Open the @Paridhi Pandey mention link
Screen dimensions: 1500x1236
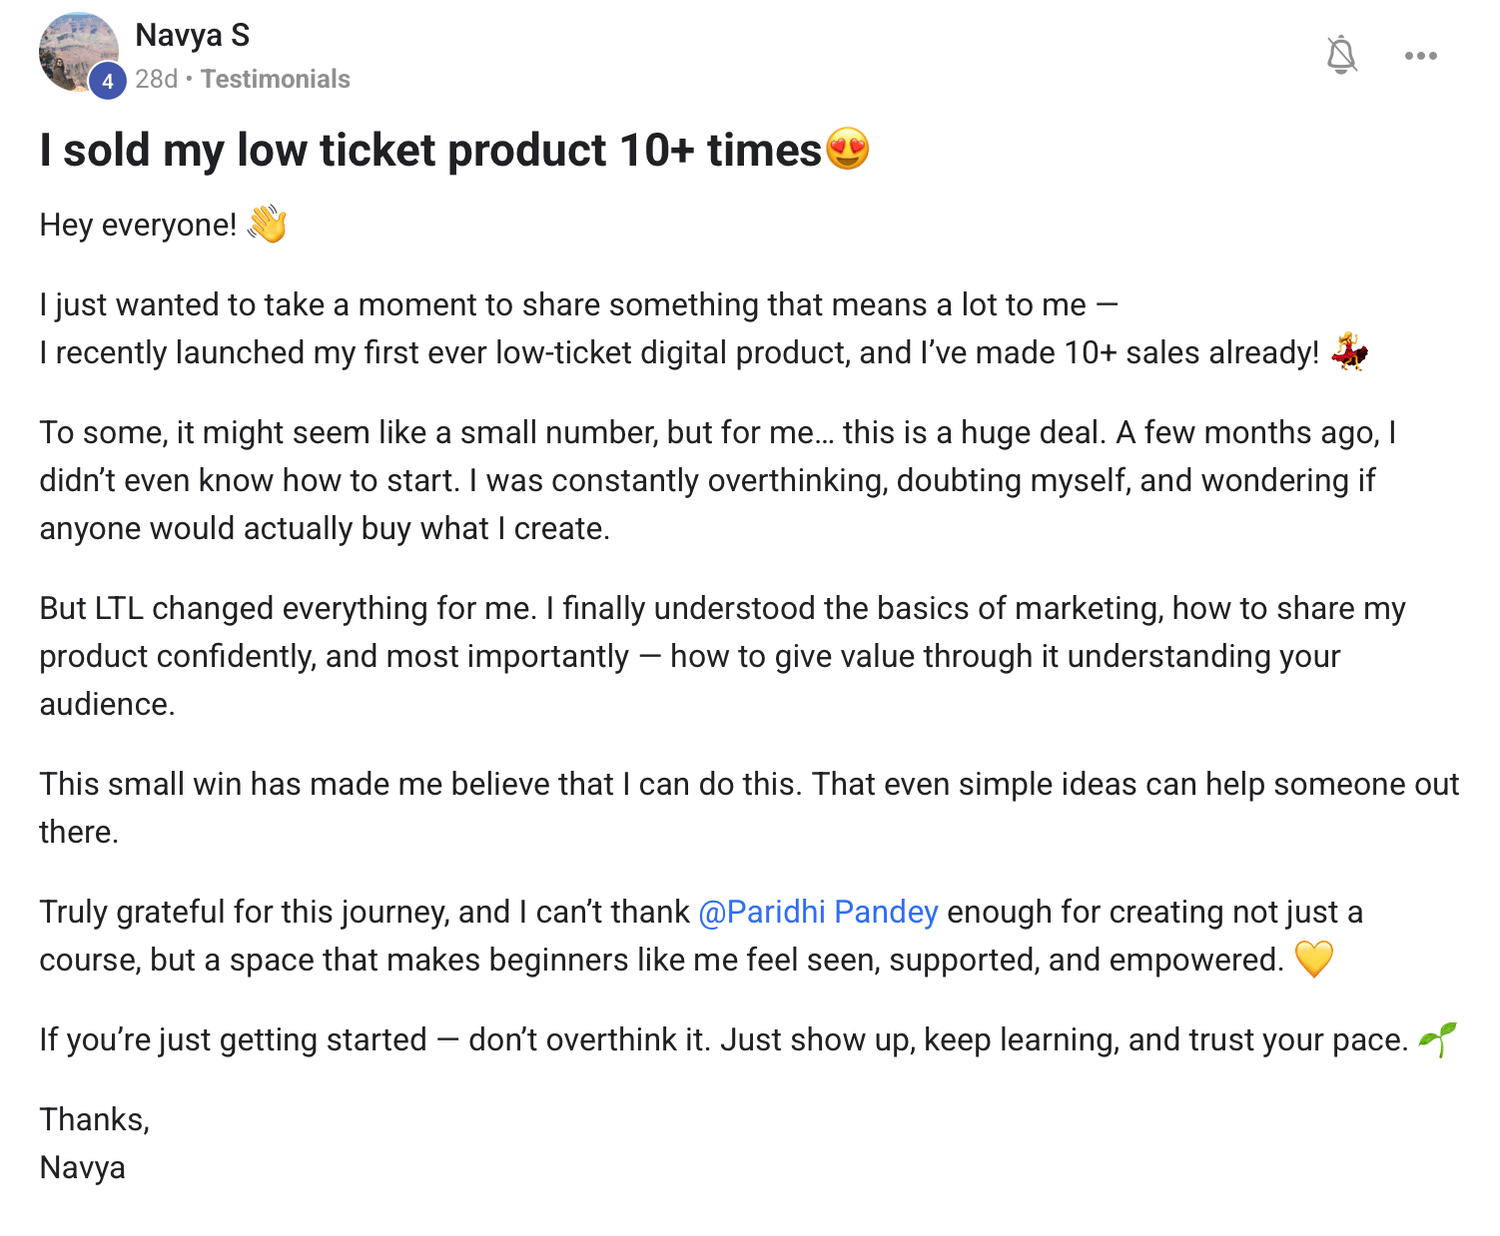click(818, 912)
